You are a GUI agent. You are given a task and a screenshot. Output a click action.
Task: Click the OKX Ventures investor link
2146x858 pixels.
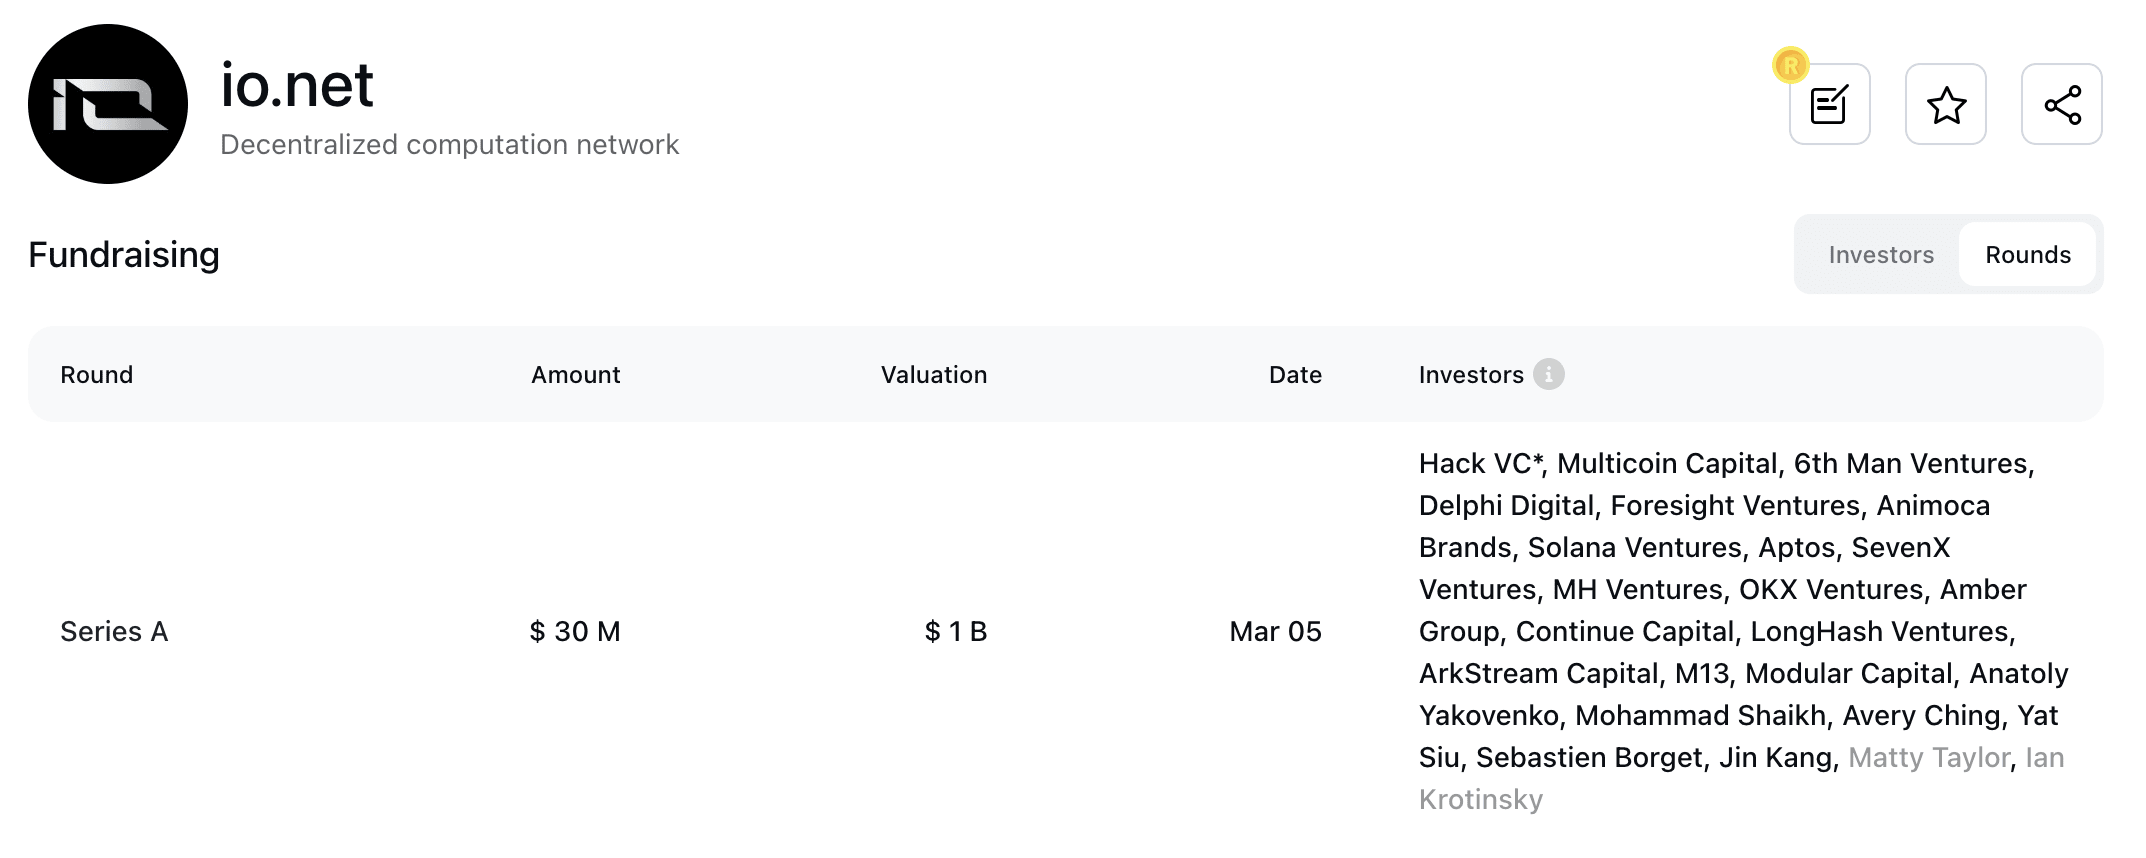(x=1830, y=590)
